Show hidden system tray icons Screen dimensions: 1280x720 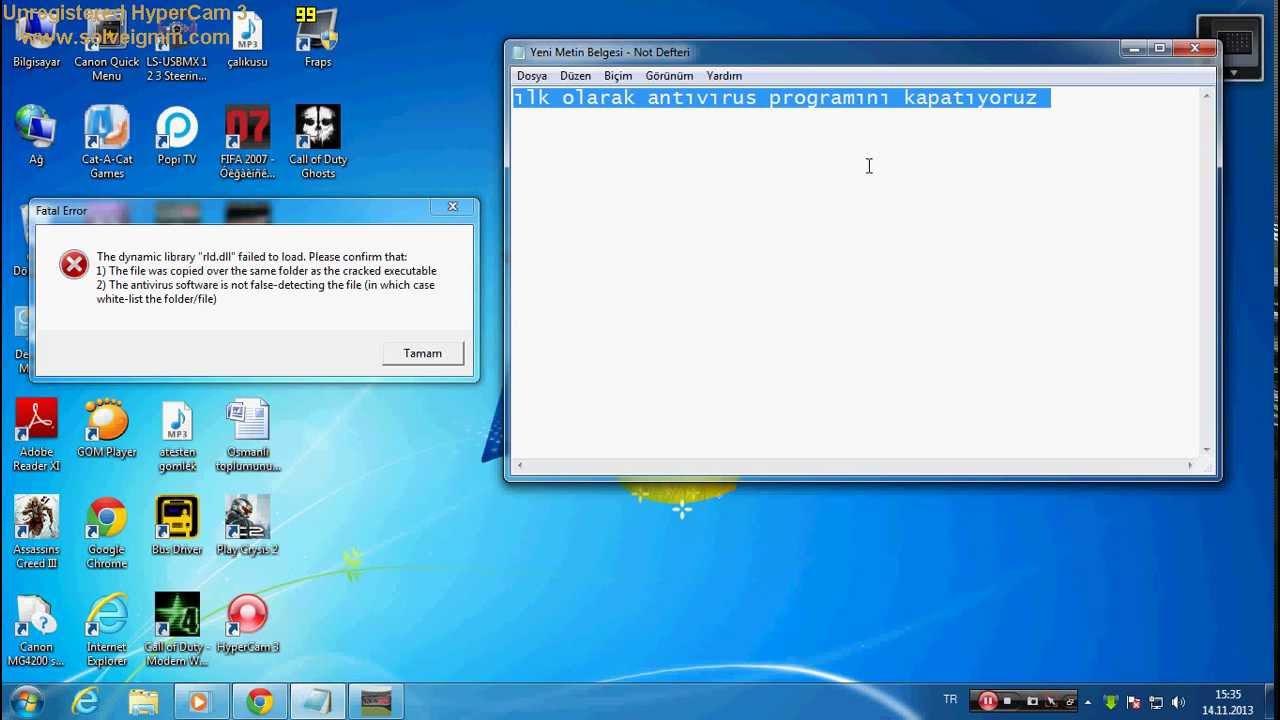[x=1090, y=702]
